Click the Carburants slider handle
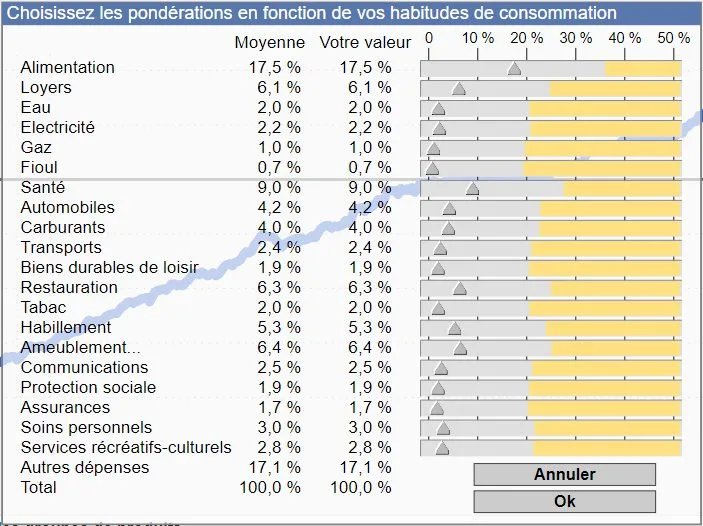The image size is (703, 526). click(x=448, y=229)
